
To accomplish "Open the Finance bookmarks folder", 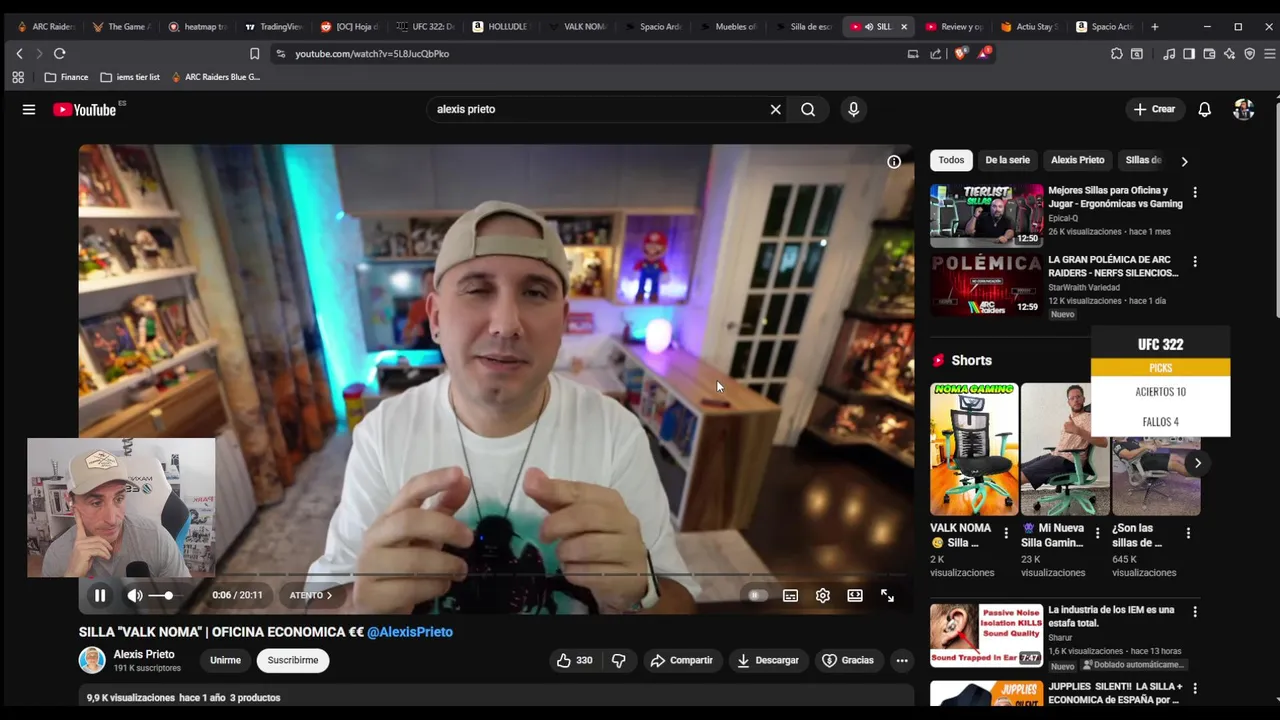I will coord(66,77).
